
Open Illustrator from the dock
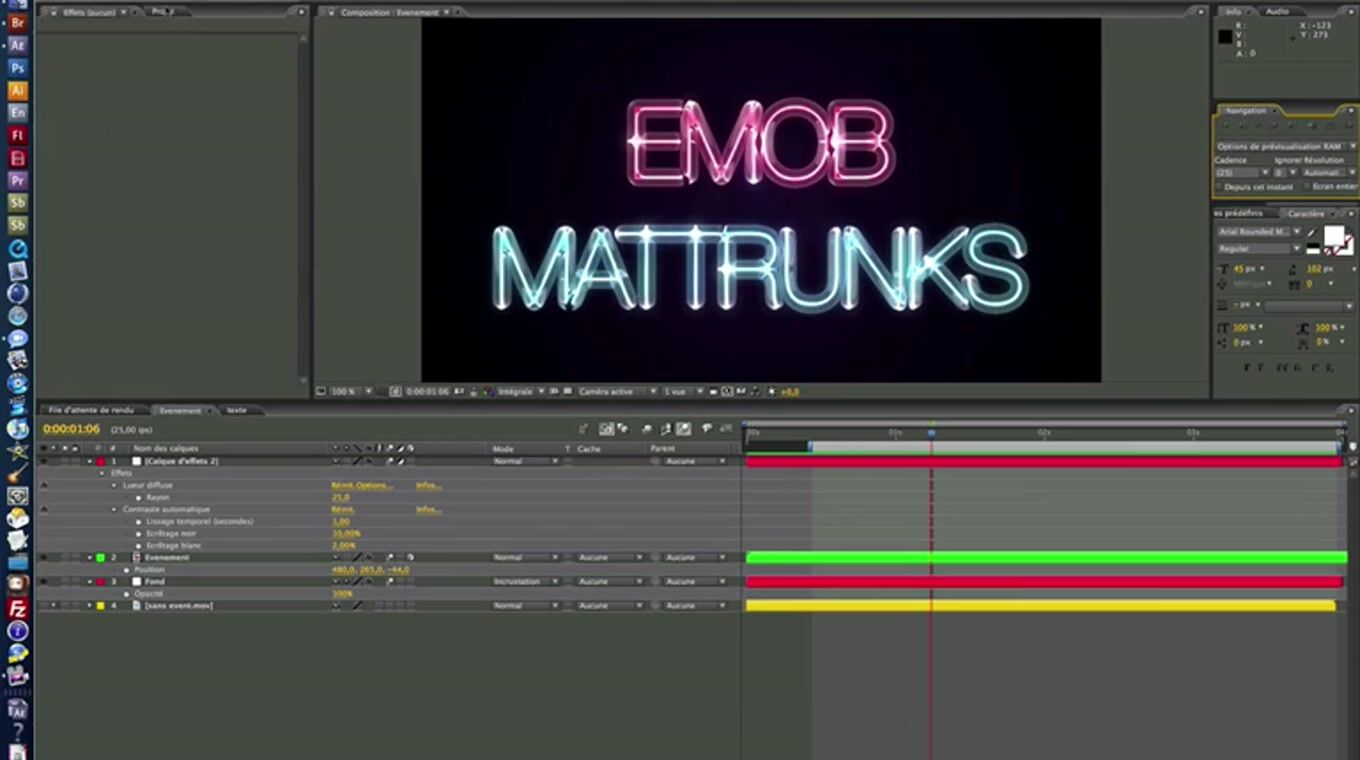(x=17, y=90)
